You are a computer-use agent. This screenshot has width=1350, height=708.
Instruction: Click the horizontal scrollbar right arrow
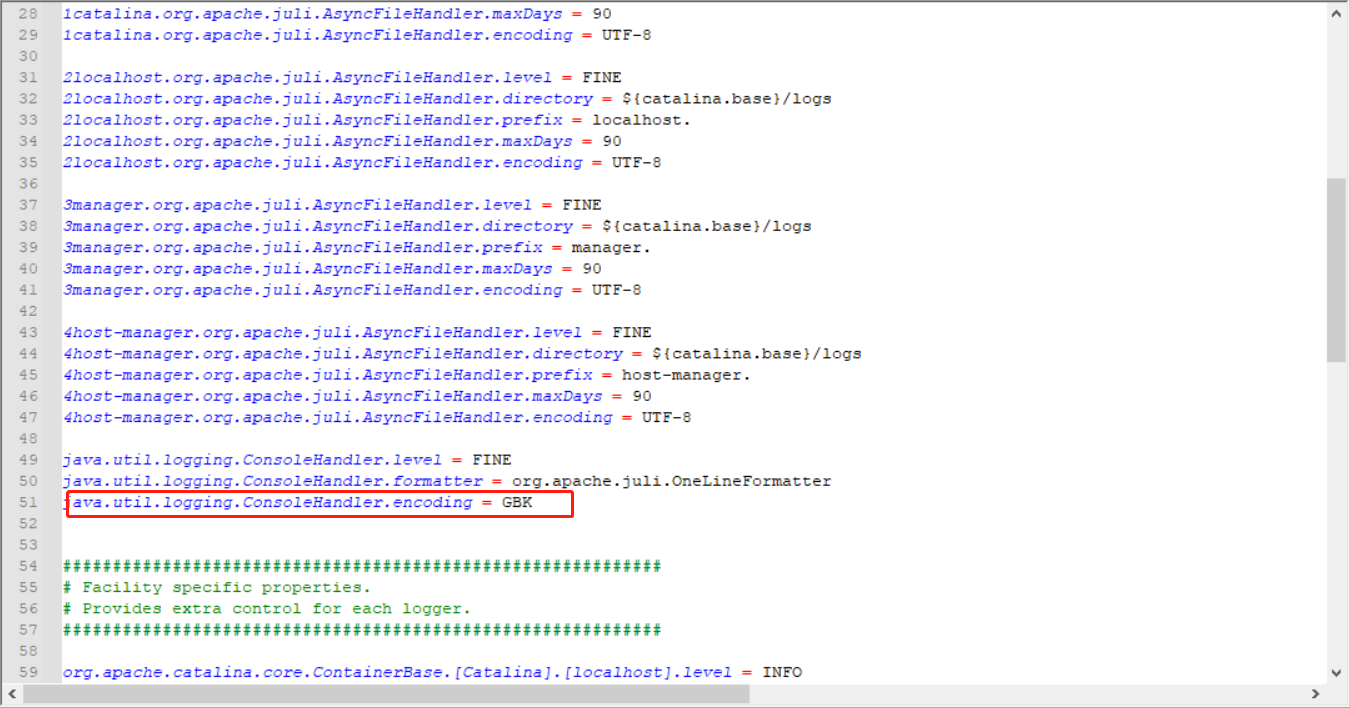click(1316, 693)
